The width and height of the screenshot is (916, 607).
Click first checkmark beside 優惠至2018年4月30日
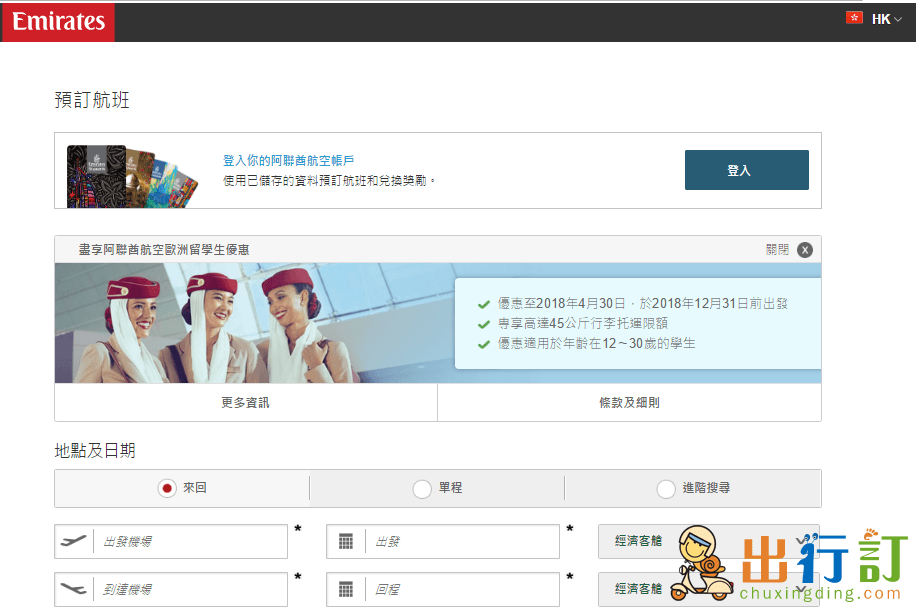tap(484, 304)
